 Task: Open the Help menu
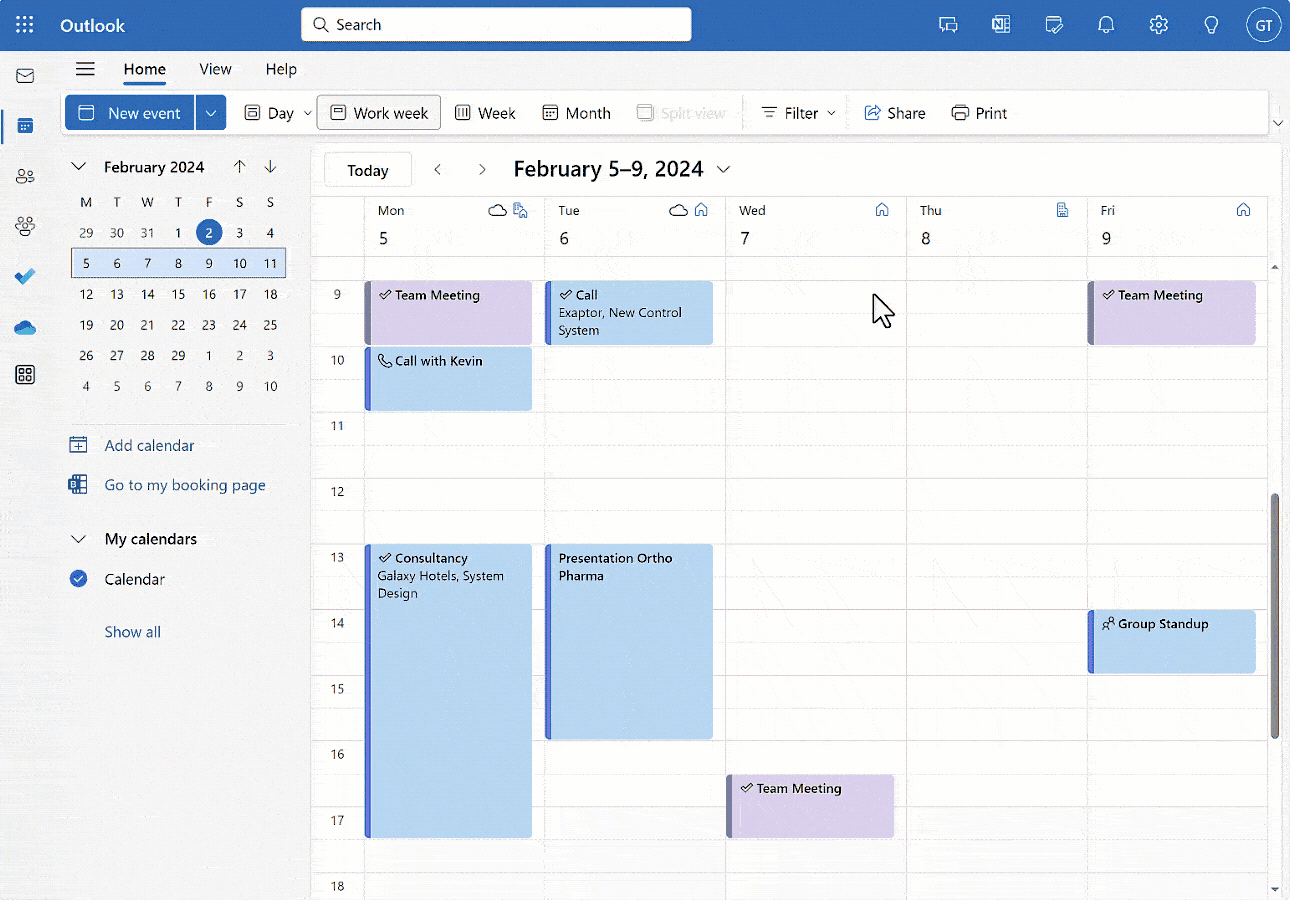pyautogui.click(x=281, y=69)
